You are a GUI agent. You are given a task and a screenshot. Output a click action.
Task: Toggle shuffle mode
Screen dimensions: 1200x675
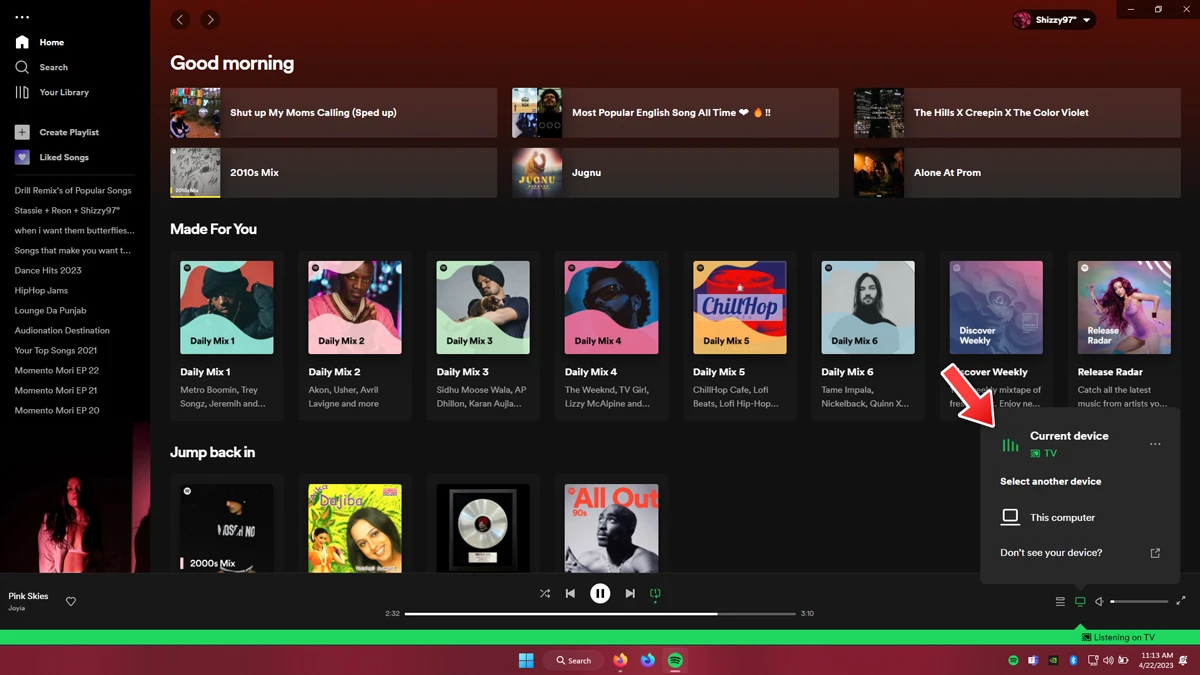545,593
